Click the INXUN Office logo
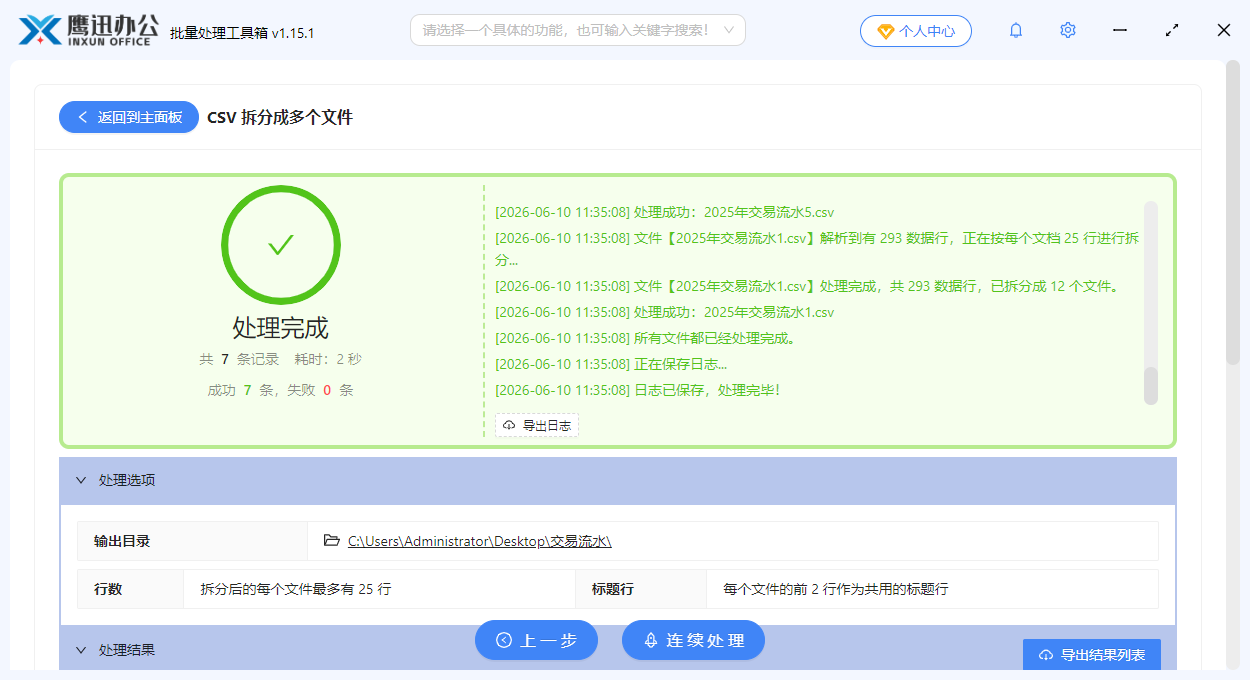This screenshot has height=680, width=1250. tap(89, 30)
